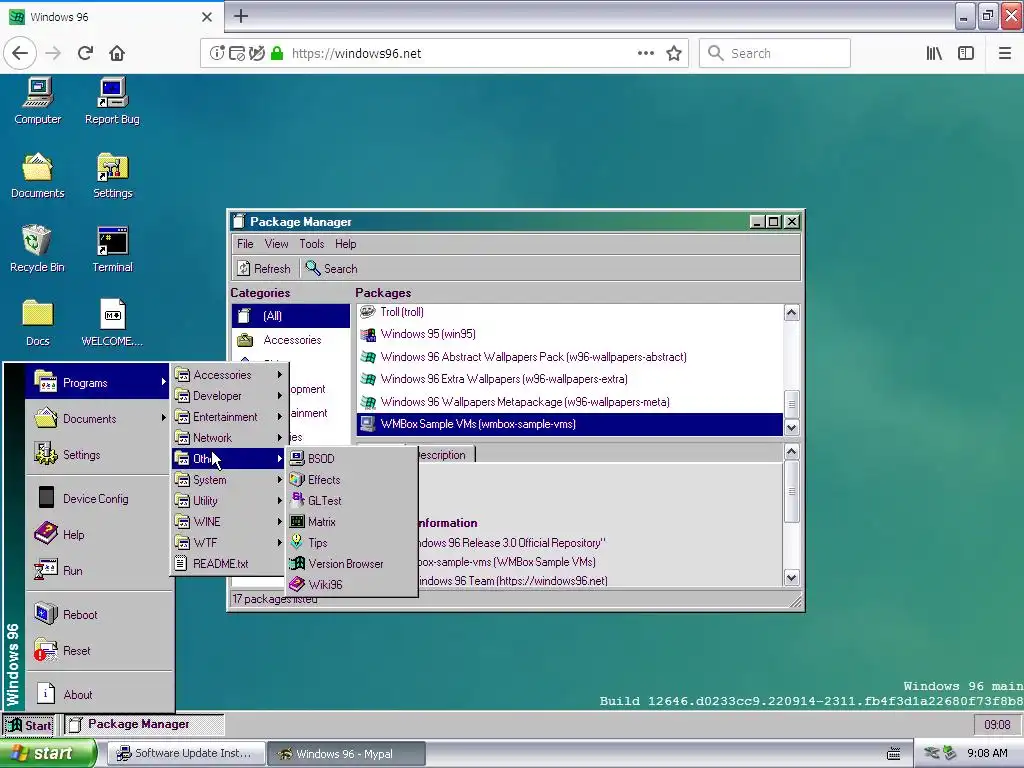Click the Windows 96 Start button
Viewport: 1024px width, 768px height.
click(x=28, y=725)
